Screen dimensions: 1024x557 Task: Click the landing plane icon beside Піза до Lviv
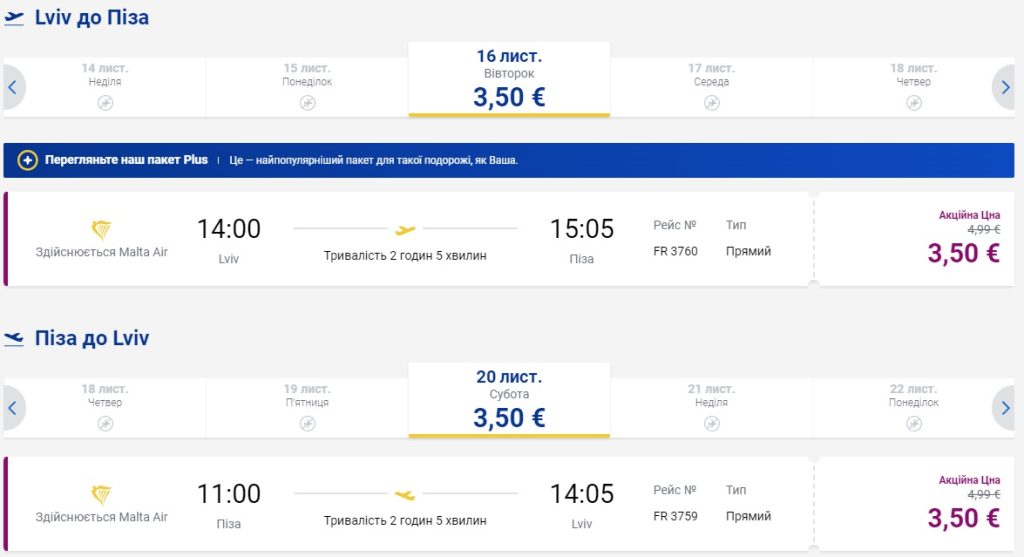pyautogui.click(x=14, y=339)
